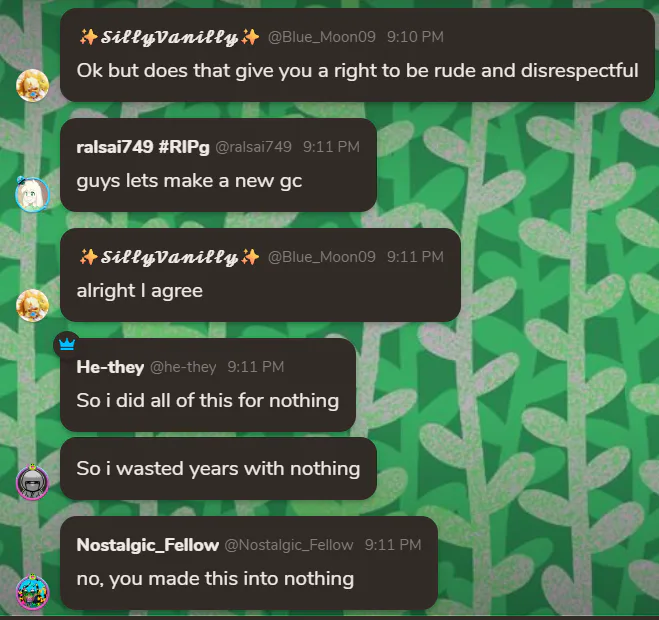Open ralsai749's profile avatar
Image resolution: width=659 pixels, height=620 pixels.
point(32,193)
